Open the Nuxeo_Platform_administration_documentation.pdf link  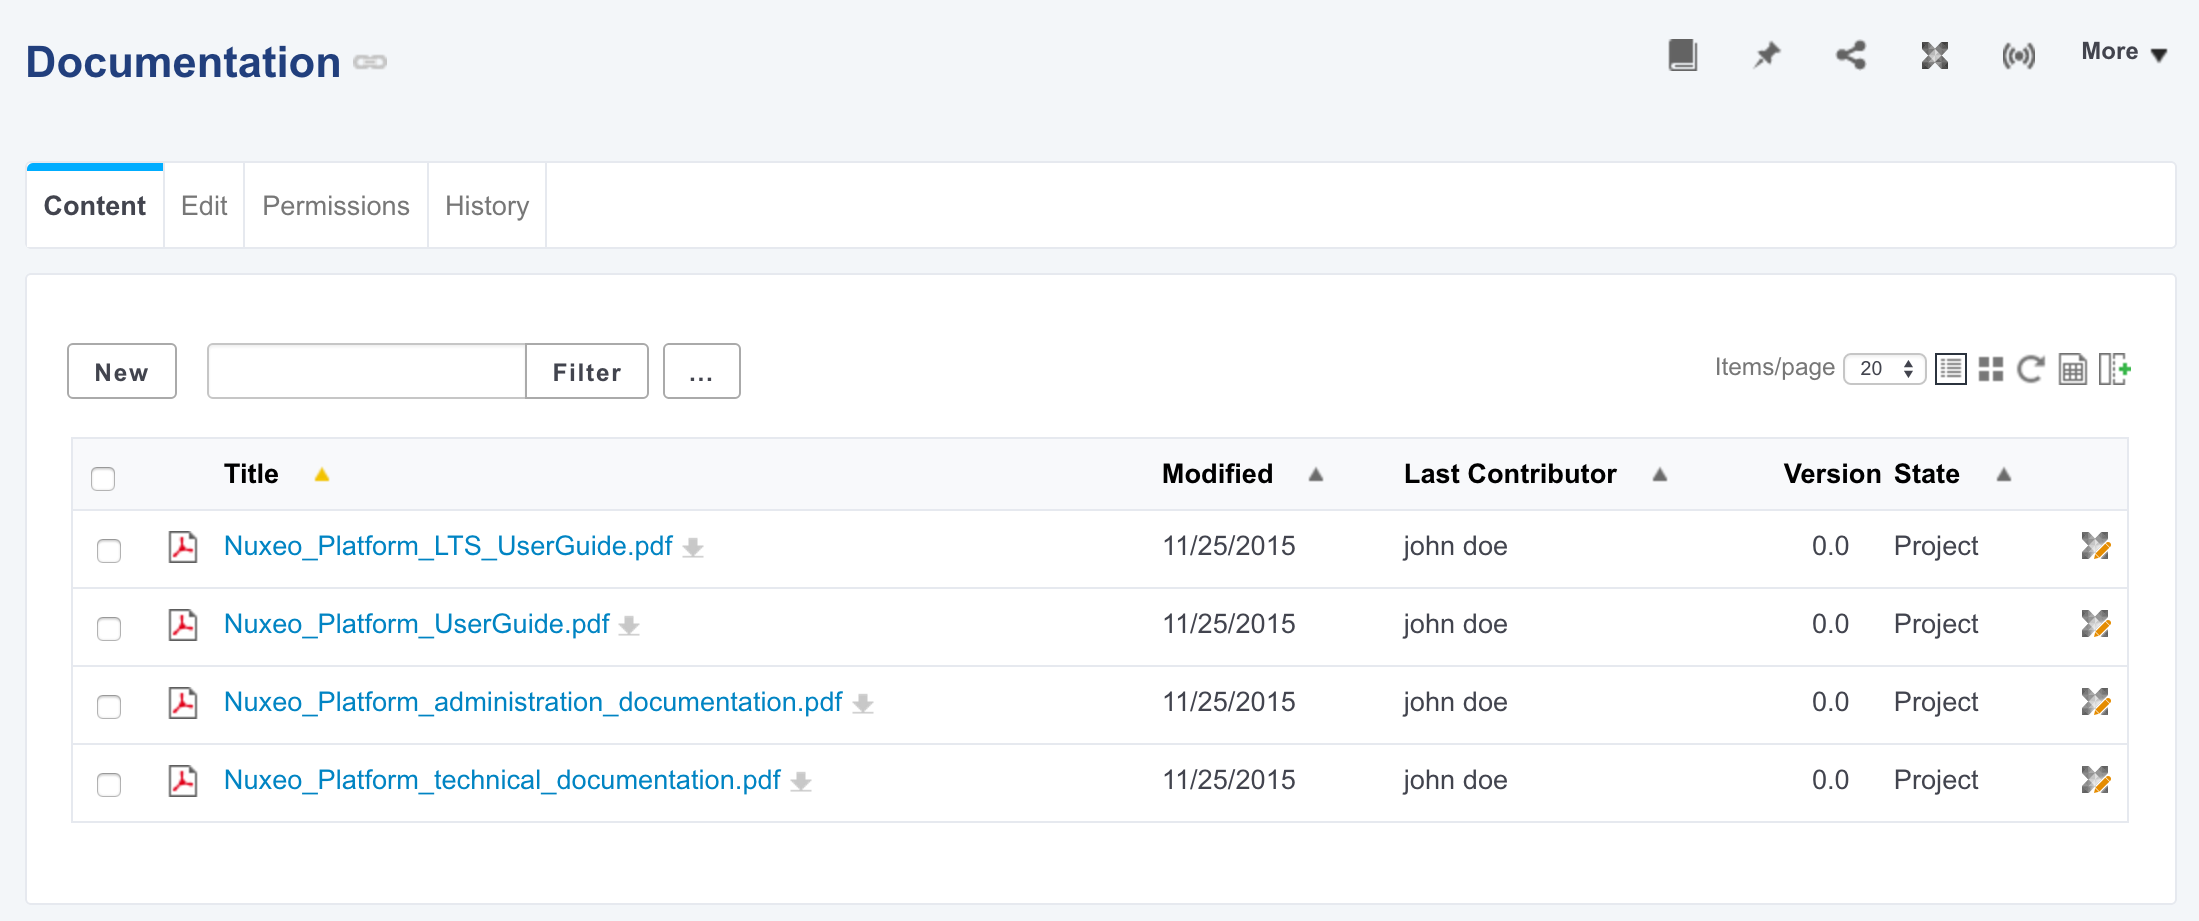533,702
